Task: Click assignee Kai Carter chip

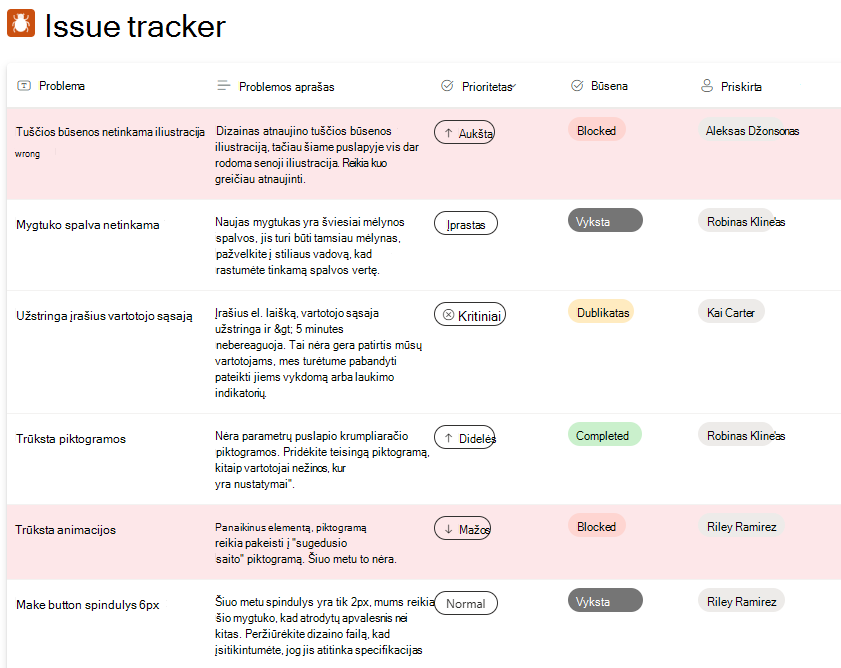Action: [x=731, y=312]
